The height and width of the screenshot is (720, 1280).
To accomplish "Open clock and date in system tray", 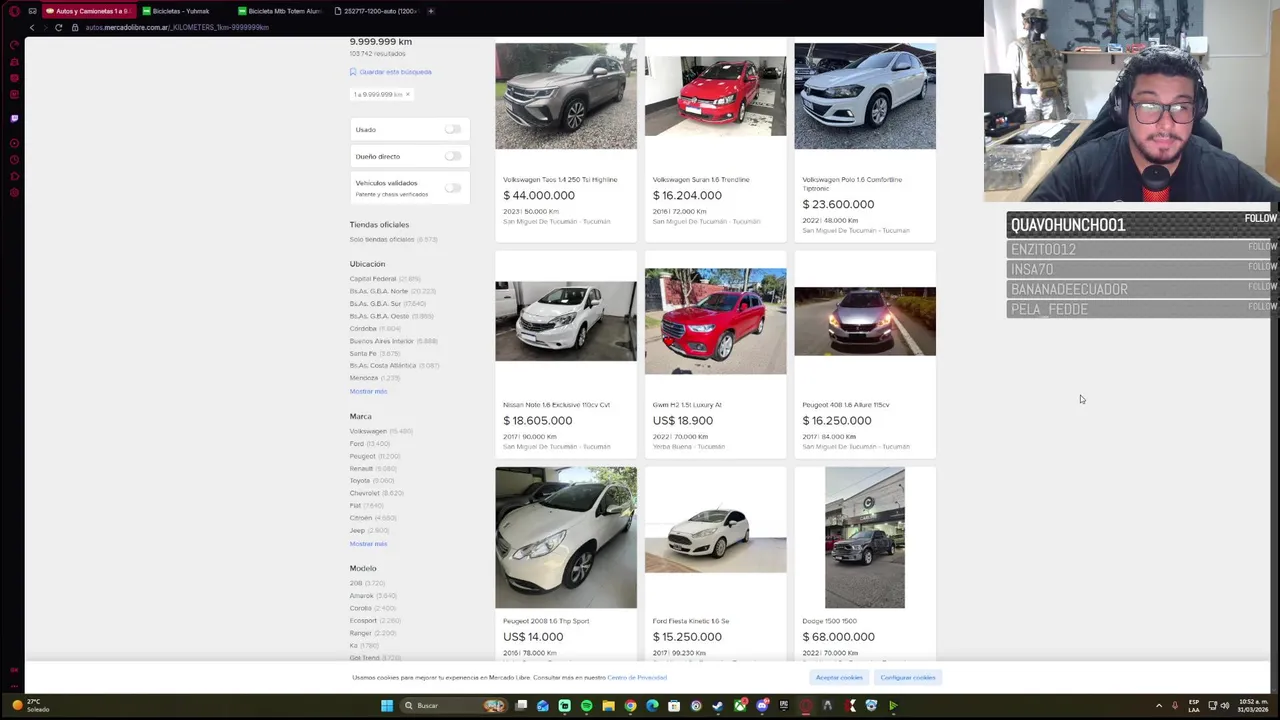I will (x=1253, y=706).
